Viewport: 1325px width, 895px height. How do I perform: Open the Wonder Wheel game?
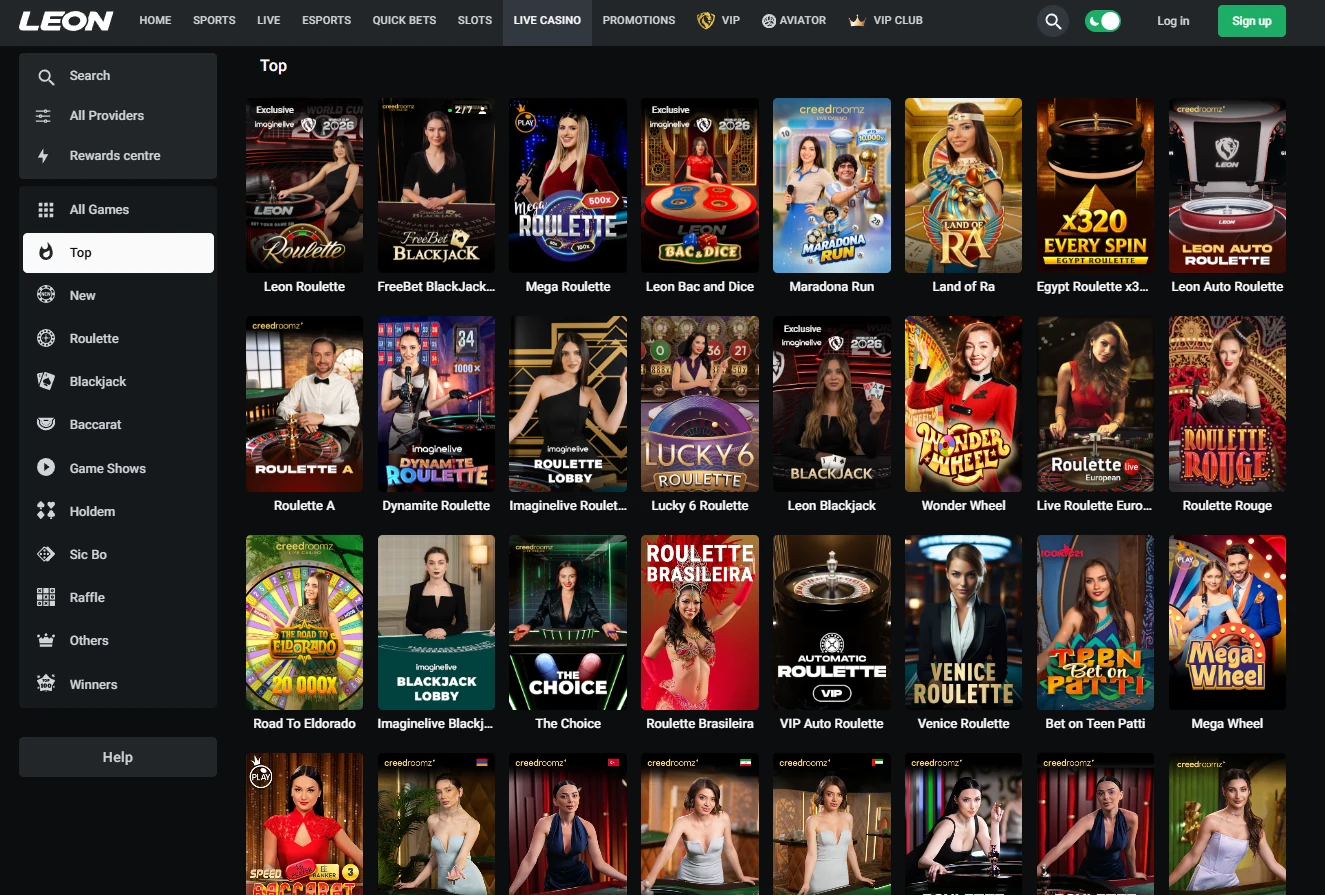point(964,404)
